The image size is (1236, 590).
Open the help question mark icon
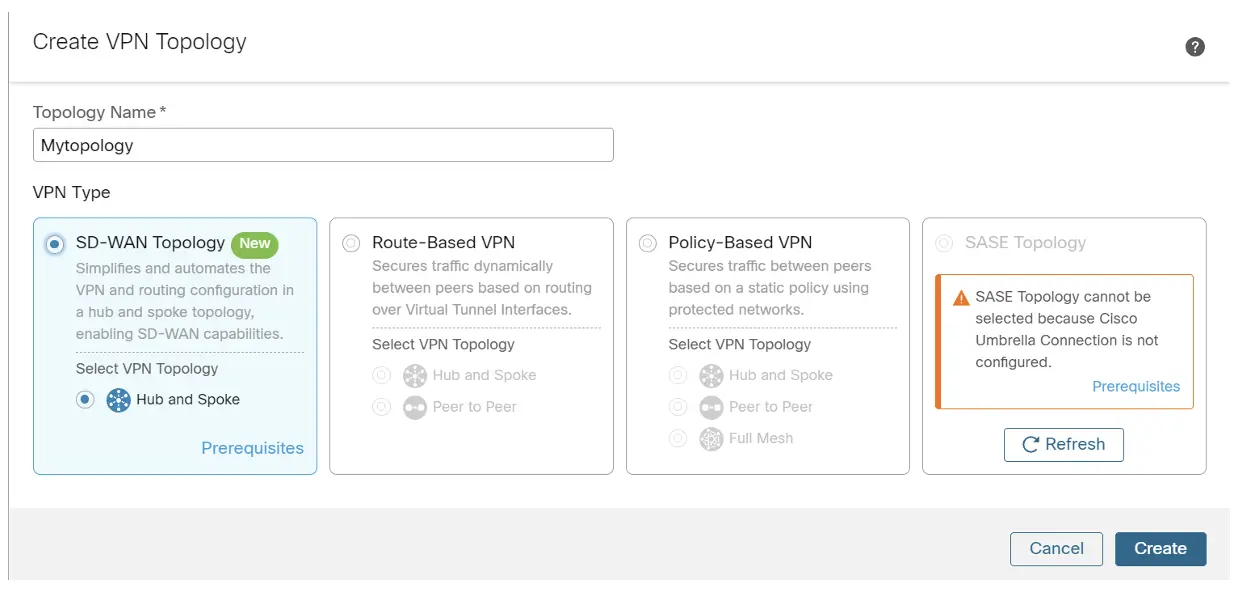pyautogui.click(x=1194, y=47)
